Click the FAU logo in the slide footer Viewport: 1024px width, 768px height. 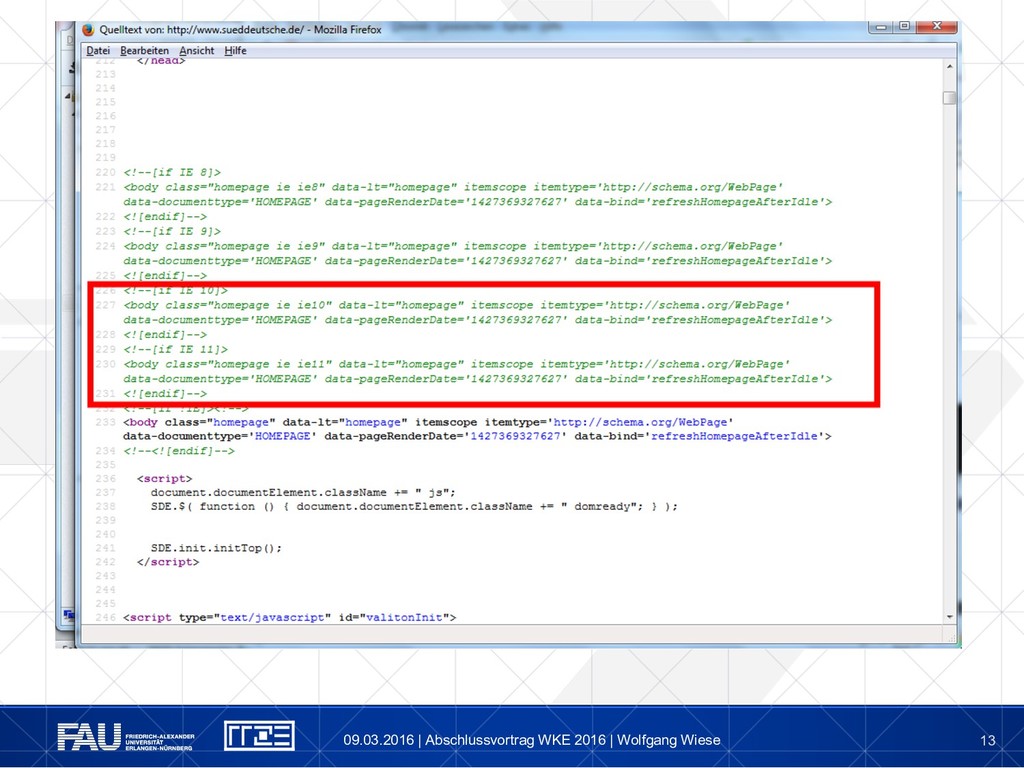pyautogui.click(x=125, y=737)
